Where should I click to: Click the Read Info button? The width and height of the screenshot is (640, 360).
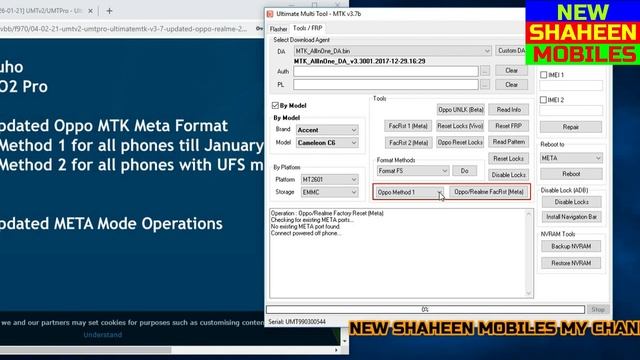[x=509, y=110]
